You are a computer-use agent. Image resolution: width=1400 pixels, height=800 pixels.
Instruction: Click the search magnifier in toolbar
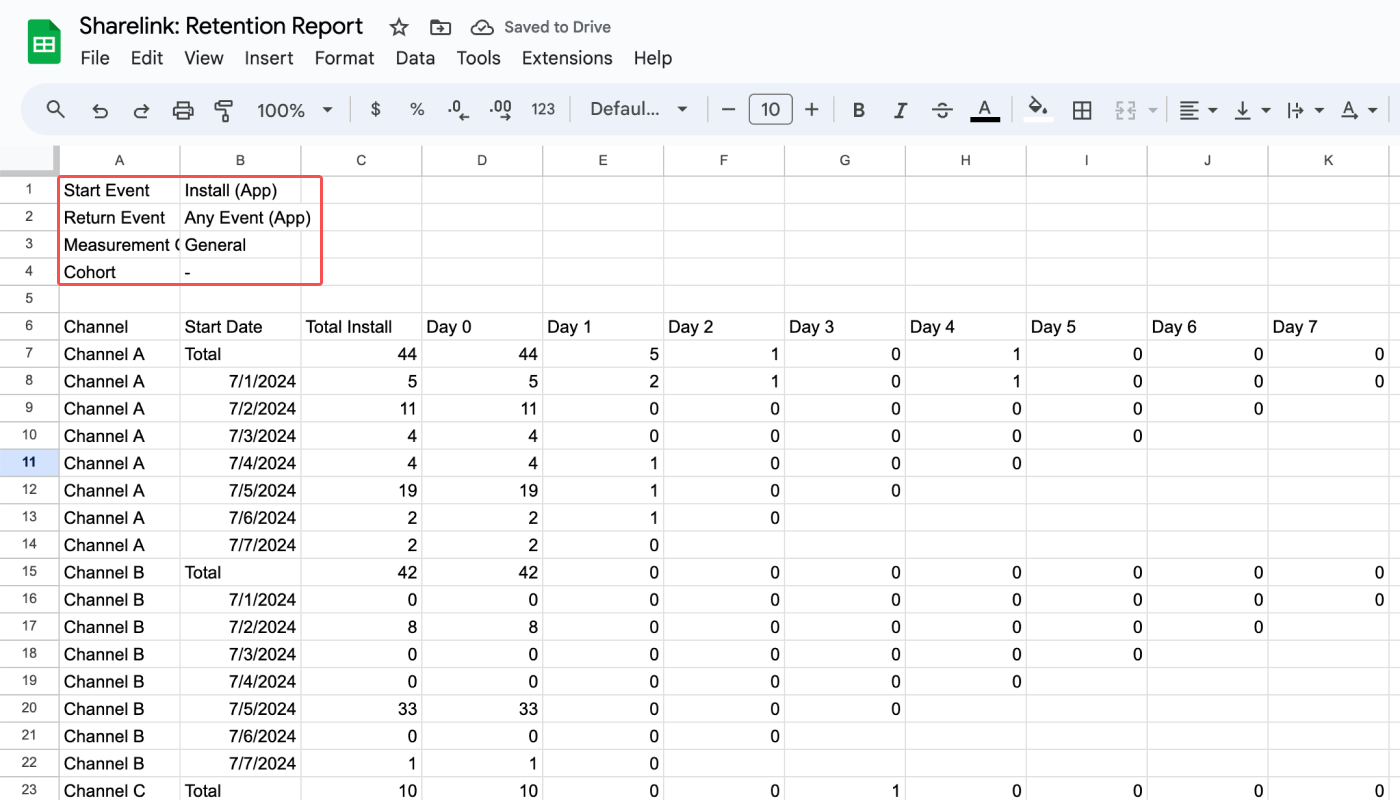tap(56, 110)
